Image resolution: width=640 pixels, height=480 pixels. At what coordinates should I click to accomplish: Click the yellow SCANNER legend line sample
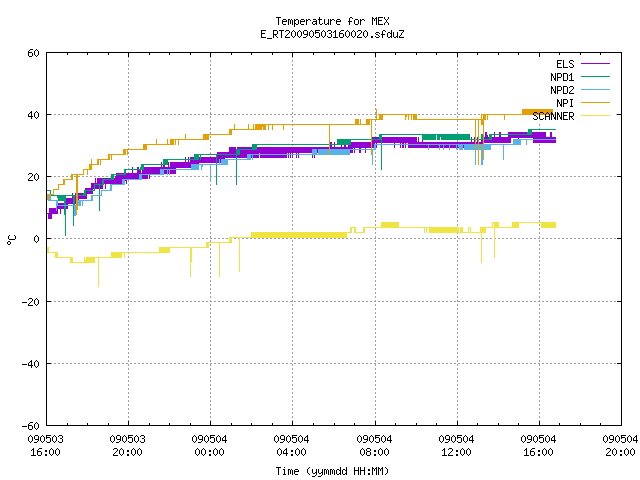click(596, 116)
